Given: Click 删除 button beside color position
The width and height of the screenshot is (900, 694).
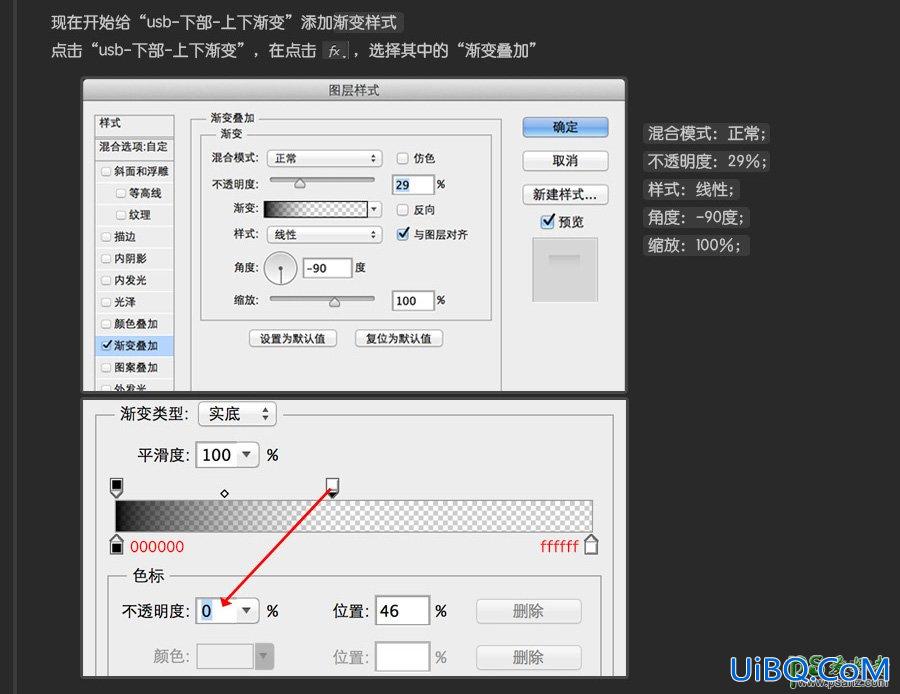Looking at the screenshot, I should coord(529,657).
